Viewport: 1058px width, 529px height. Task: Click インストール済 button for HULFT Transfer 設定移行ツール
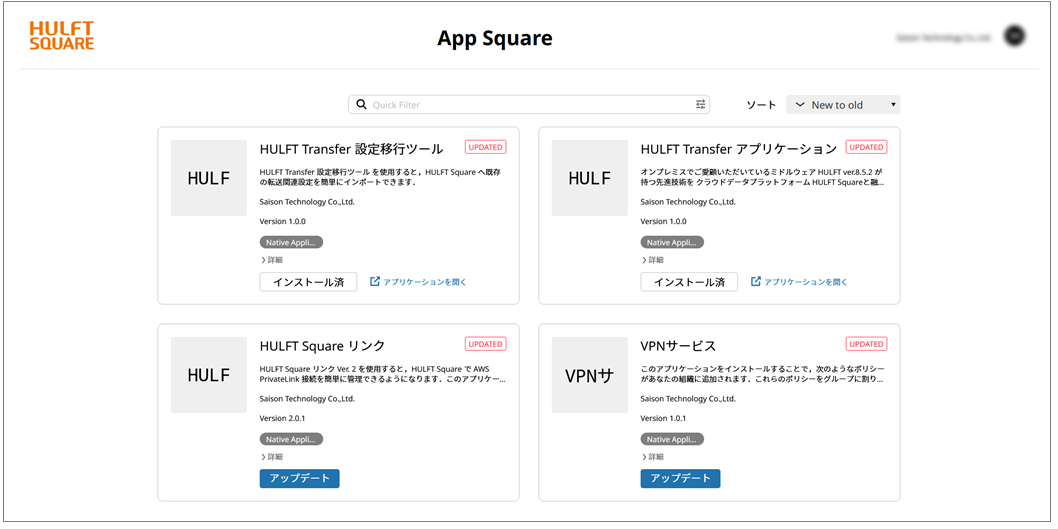[308, 282]
